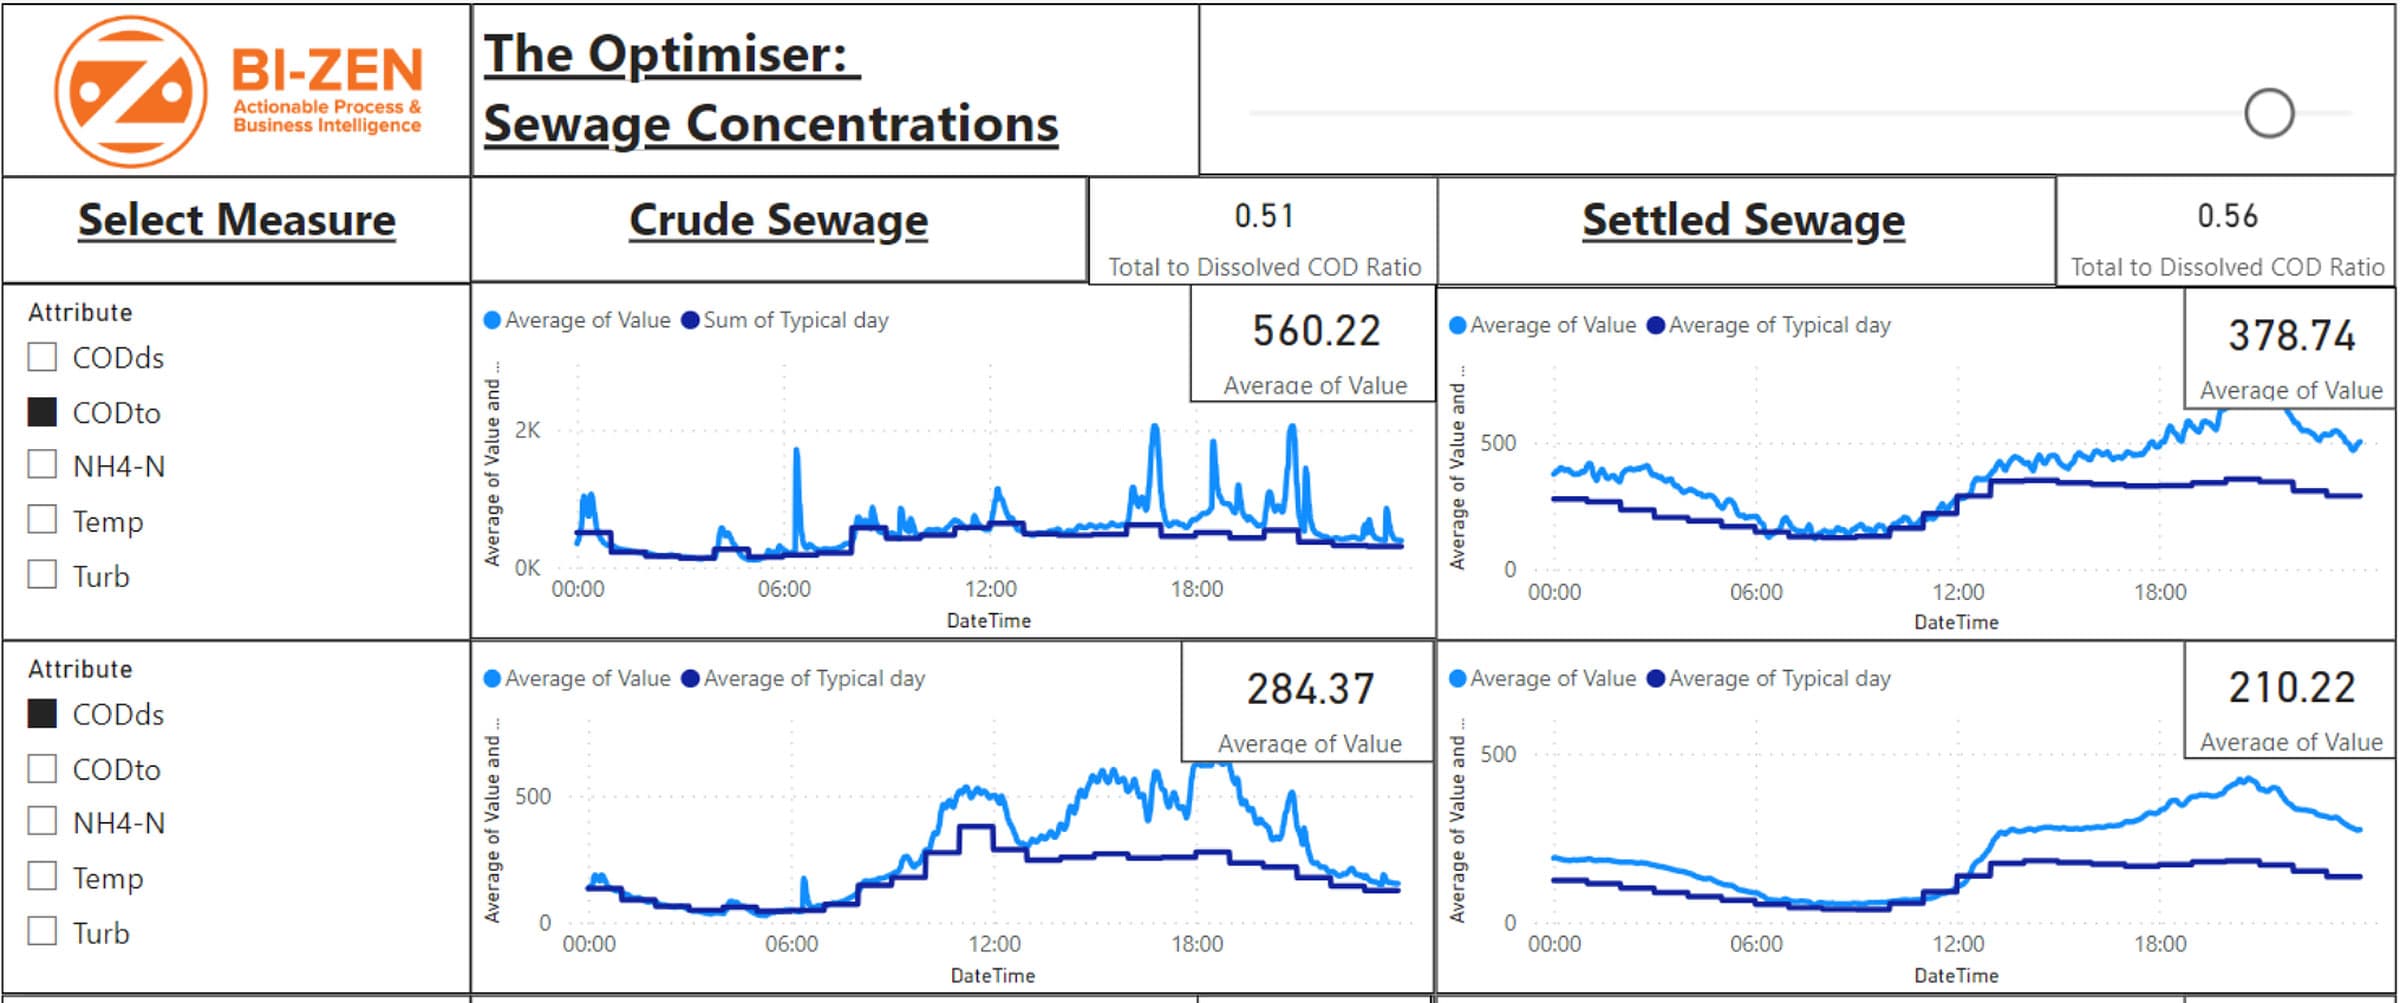The height and width of the screenshot is (1003, 2400).
Task: Click the slider handle in the header
Action: pyautogui.click(x=2269, y=113)
